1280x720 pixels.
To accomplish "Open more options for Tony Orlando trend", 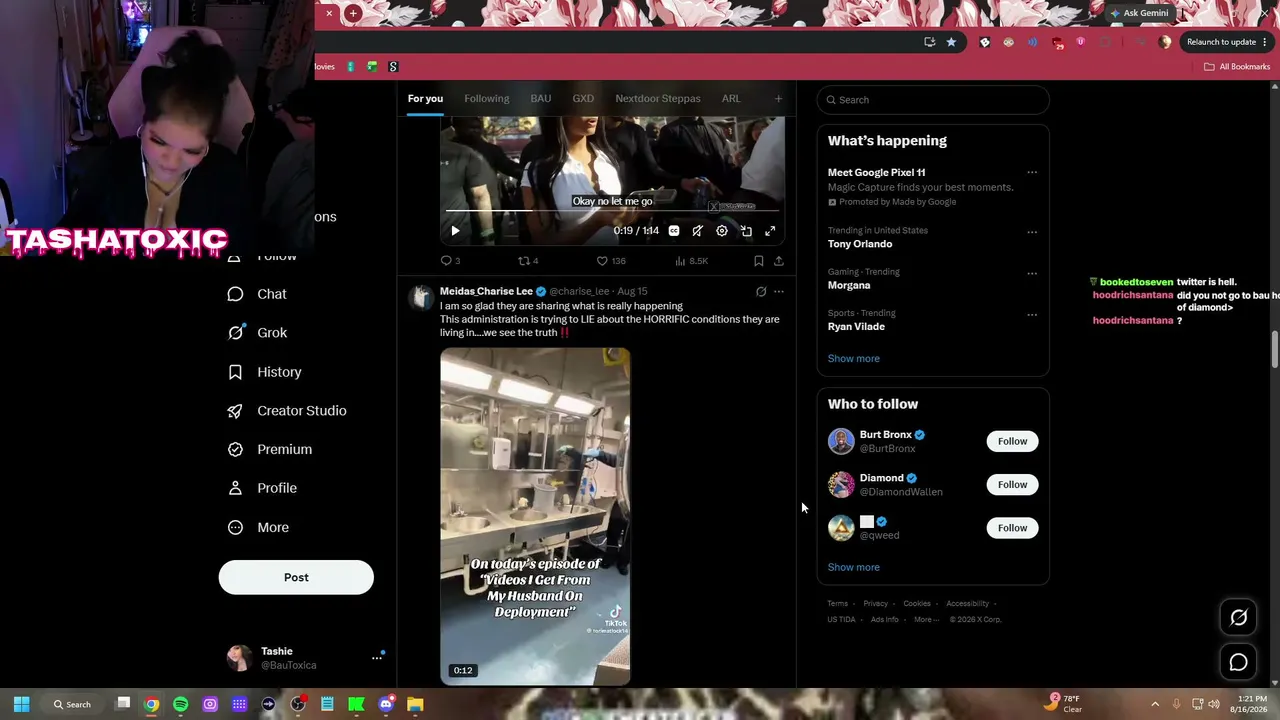I will [x=1032, y=232].
